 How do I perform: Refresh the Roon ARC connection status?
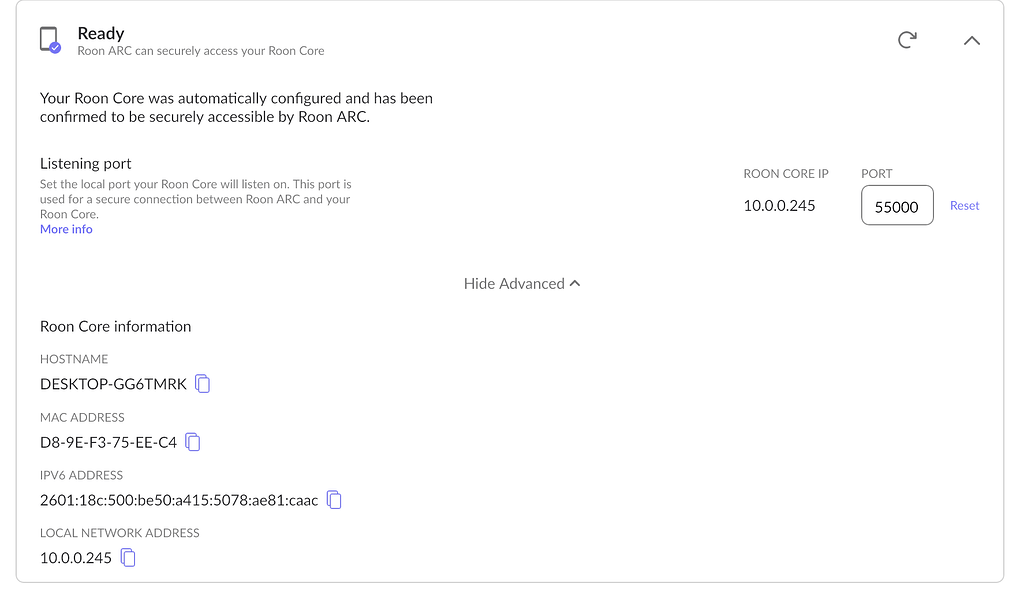click(x=907, y=40)
